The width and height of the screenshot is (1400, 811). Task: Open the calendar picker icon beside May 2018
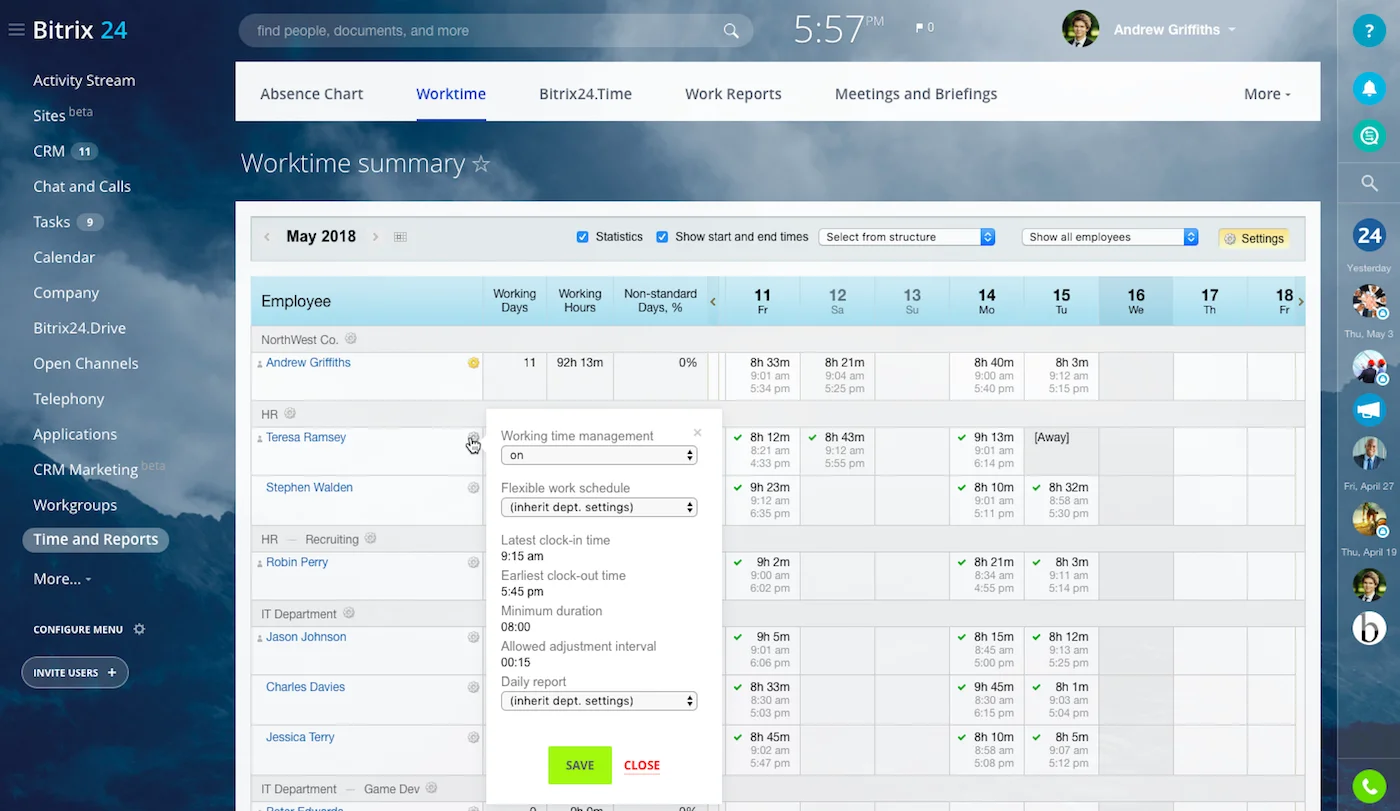[400, 237]
